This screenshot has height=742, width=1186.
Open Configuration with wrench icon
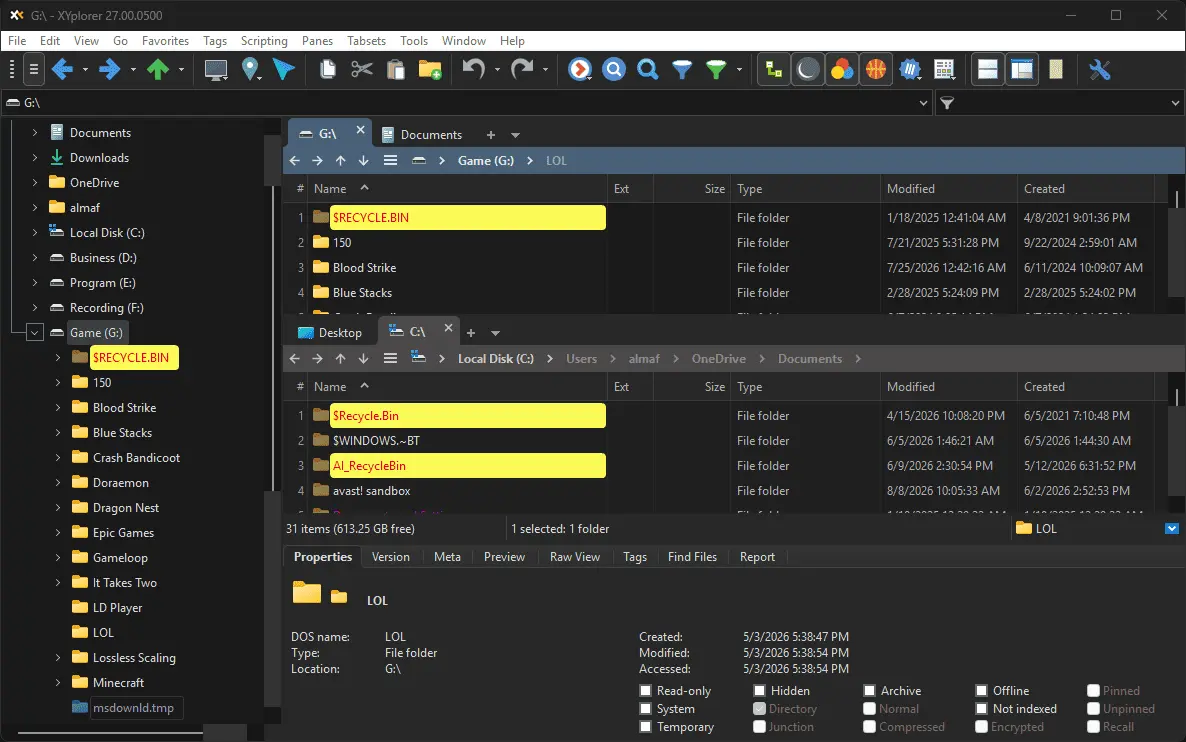tap(1100, 70)
